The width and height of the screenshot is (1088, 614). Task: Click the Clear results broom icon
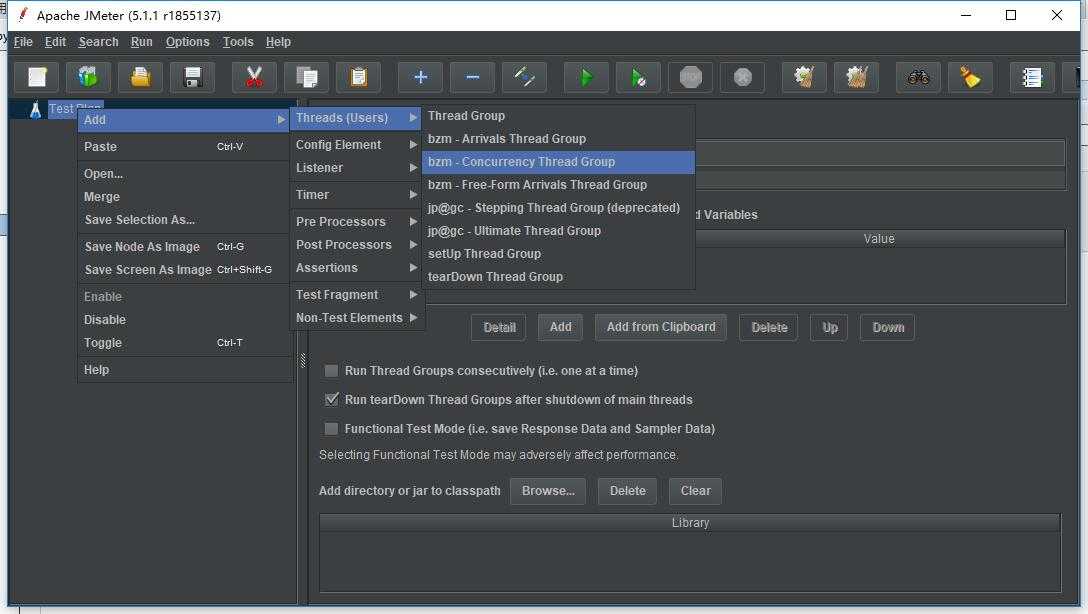(804, 77)
